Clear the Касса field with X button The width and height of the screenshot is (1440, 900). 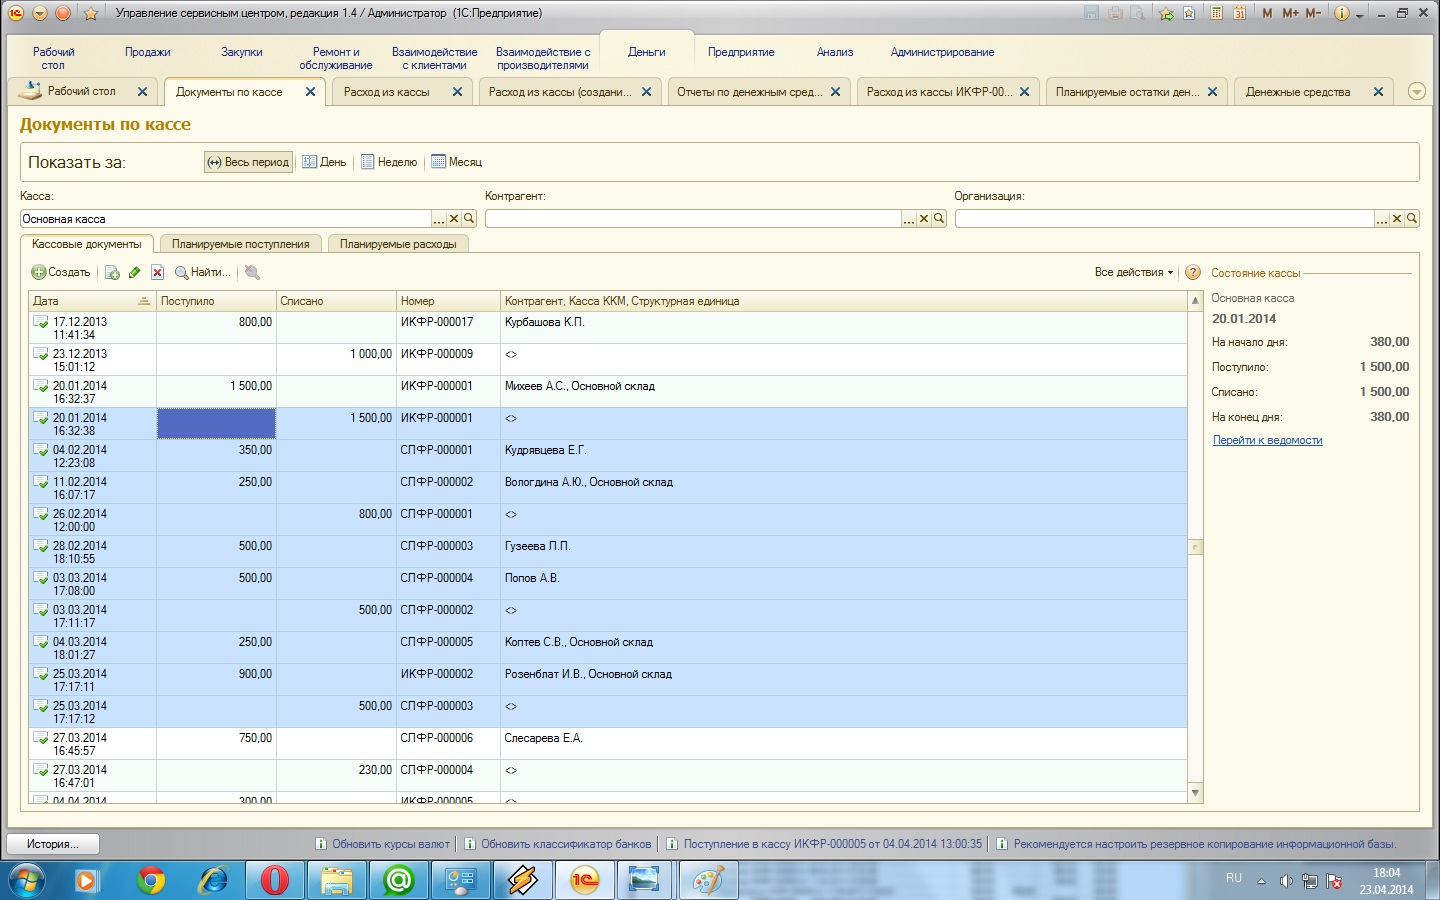453,219
